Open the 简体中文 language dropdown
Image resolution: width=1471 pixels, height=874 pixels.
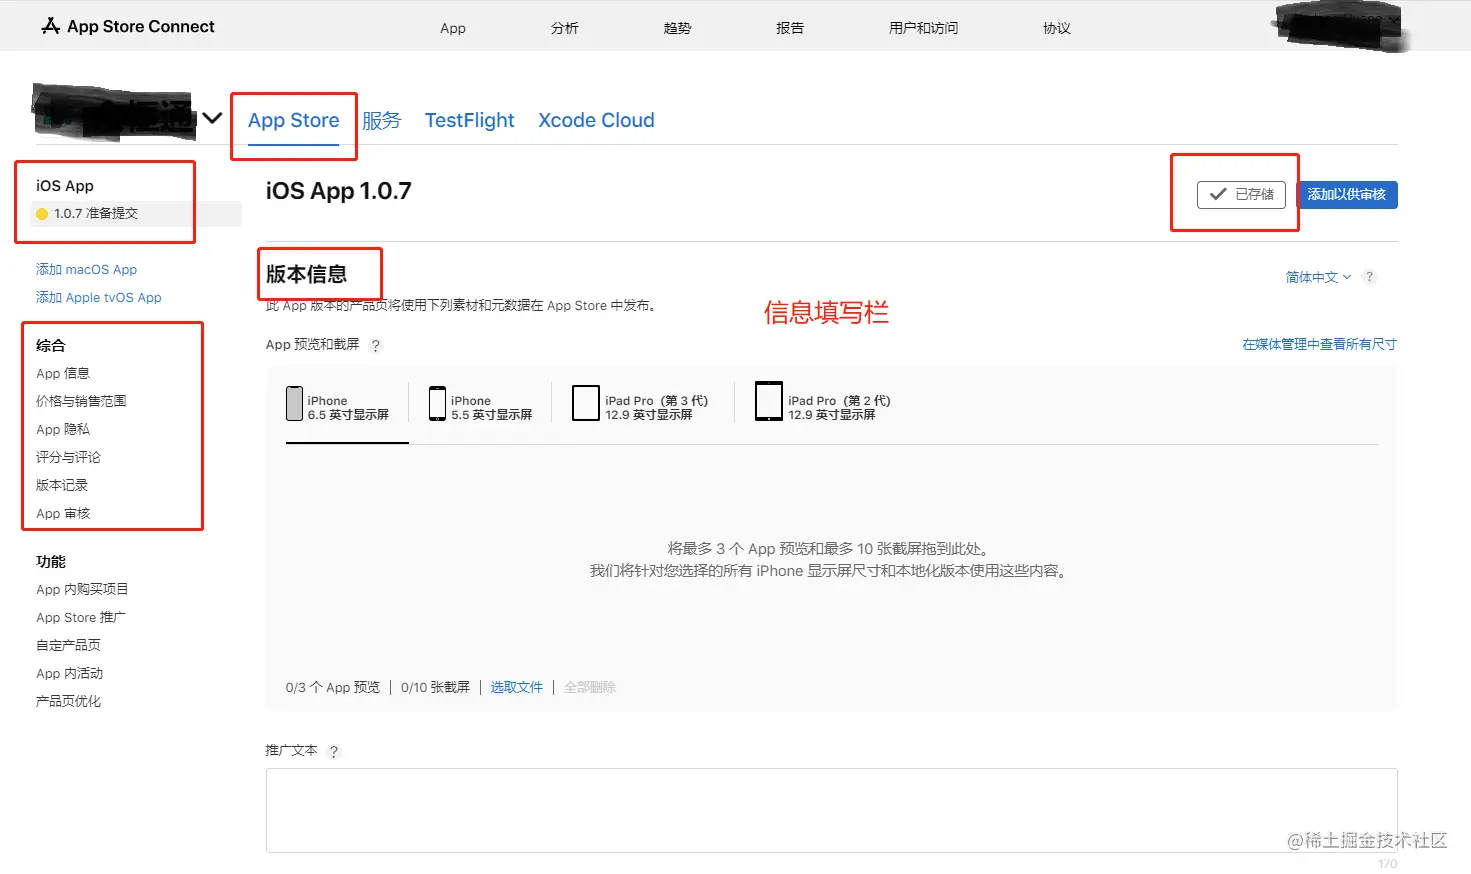click(1318, 277)
